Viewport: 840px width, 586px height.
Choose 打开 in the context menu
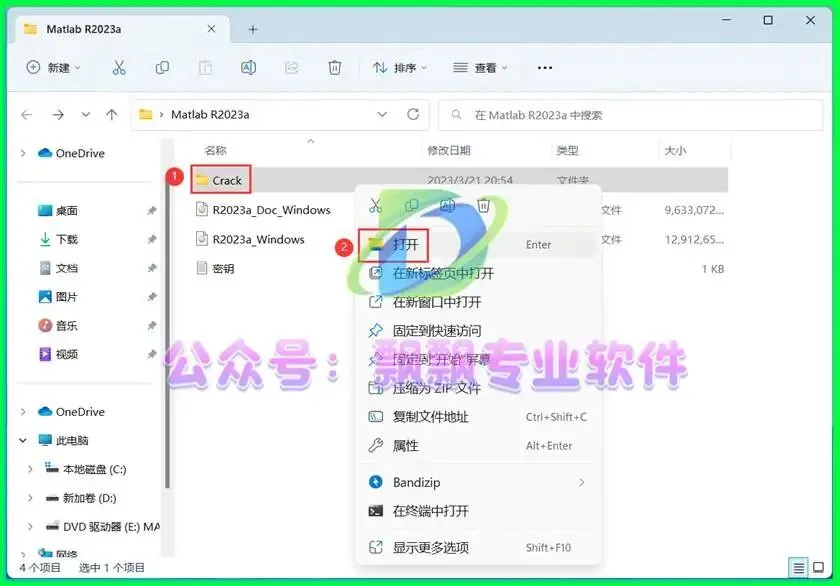tap(477, 245)
